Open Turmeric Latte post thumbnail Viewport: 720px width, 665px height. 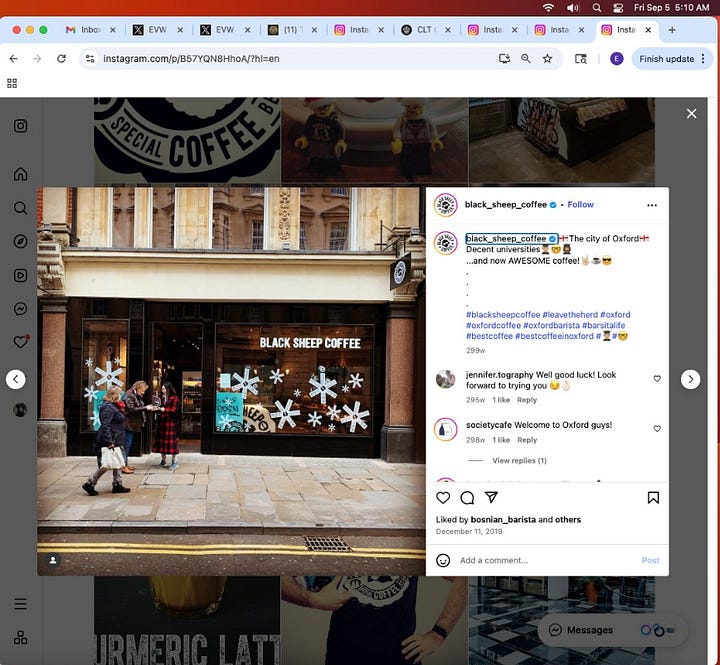[x=187, y=620]
